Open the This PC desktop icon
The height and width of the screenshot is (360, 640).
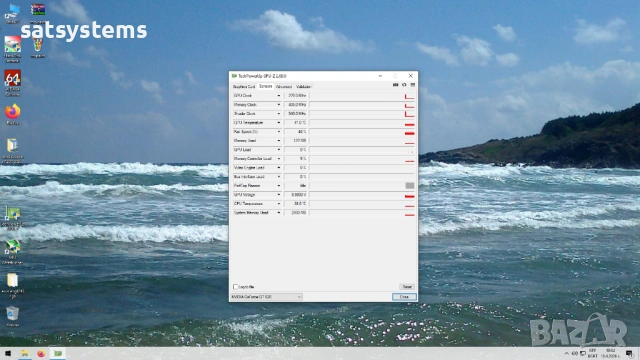pos(13,13)
